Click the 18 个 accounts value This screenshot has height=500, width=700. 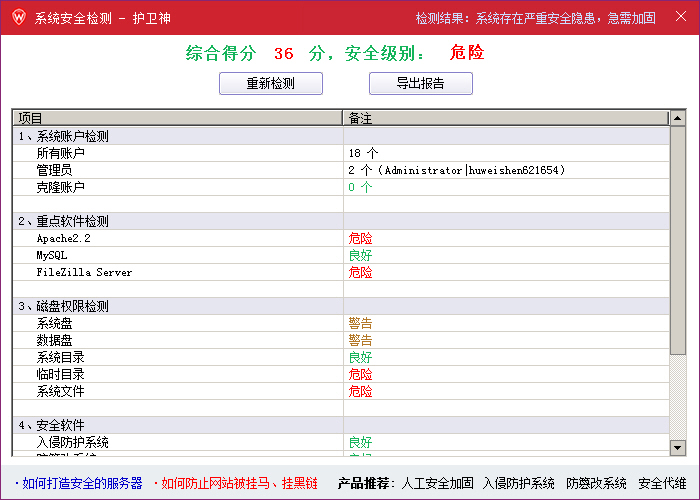[x=363, y=153]
